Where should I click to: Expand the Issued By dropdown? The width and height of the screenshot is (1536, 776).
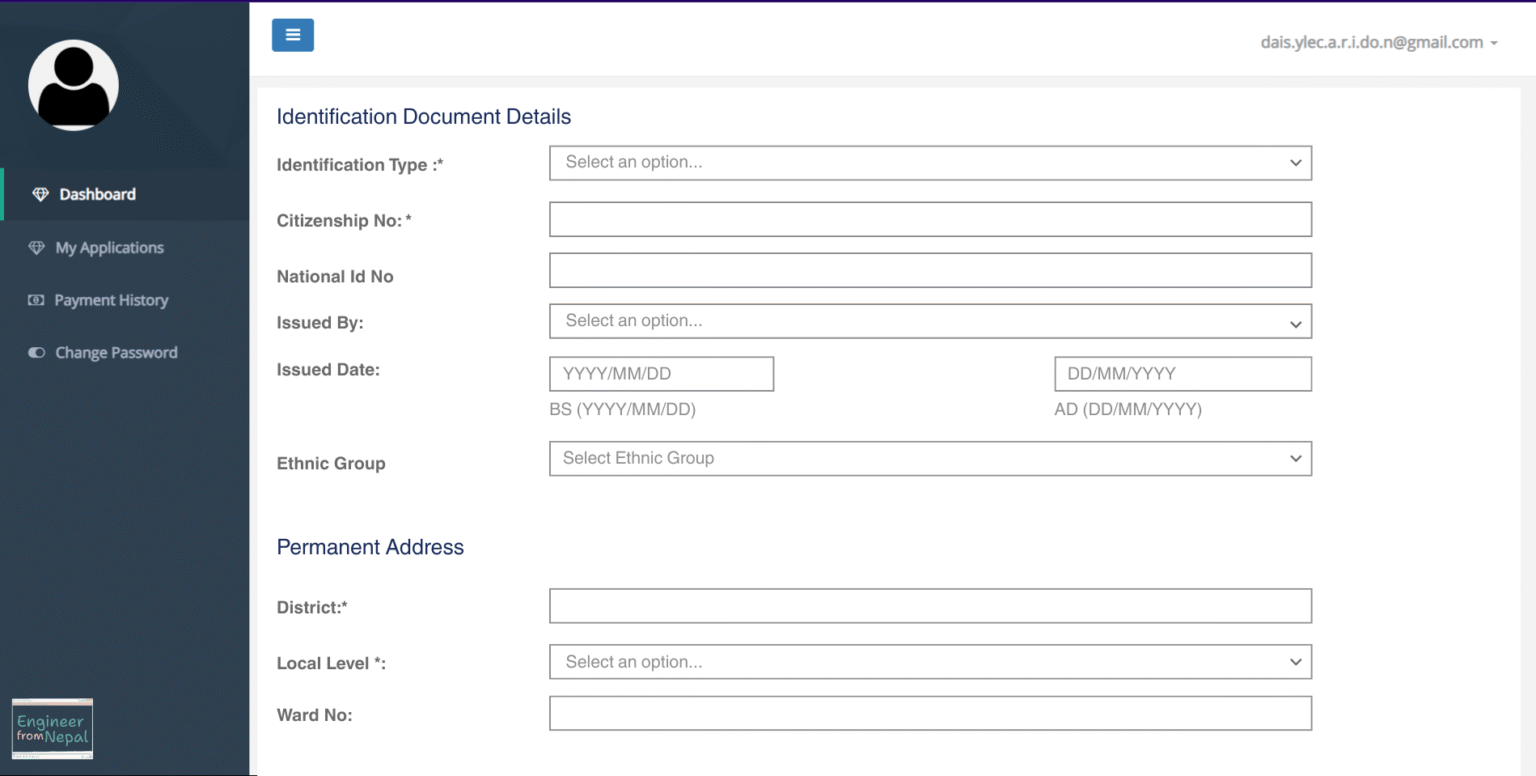pyautogui.click(x=929, y=321)
